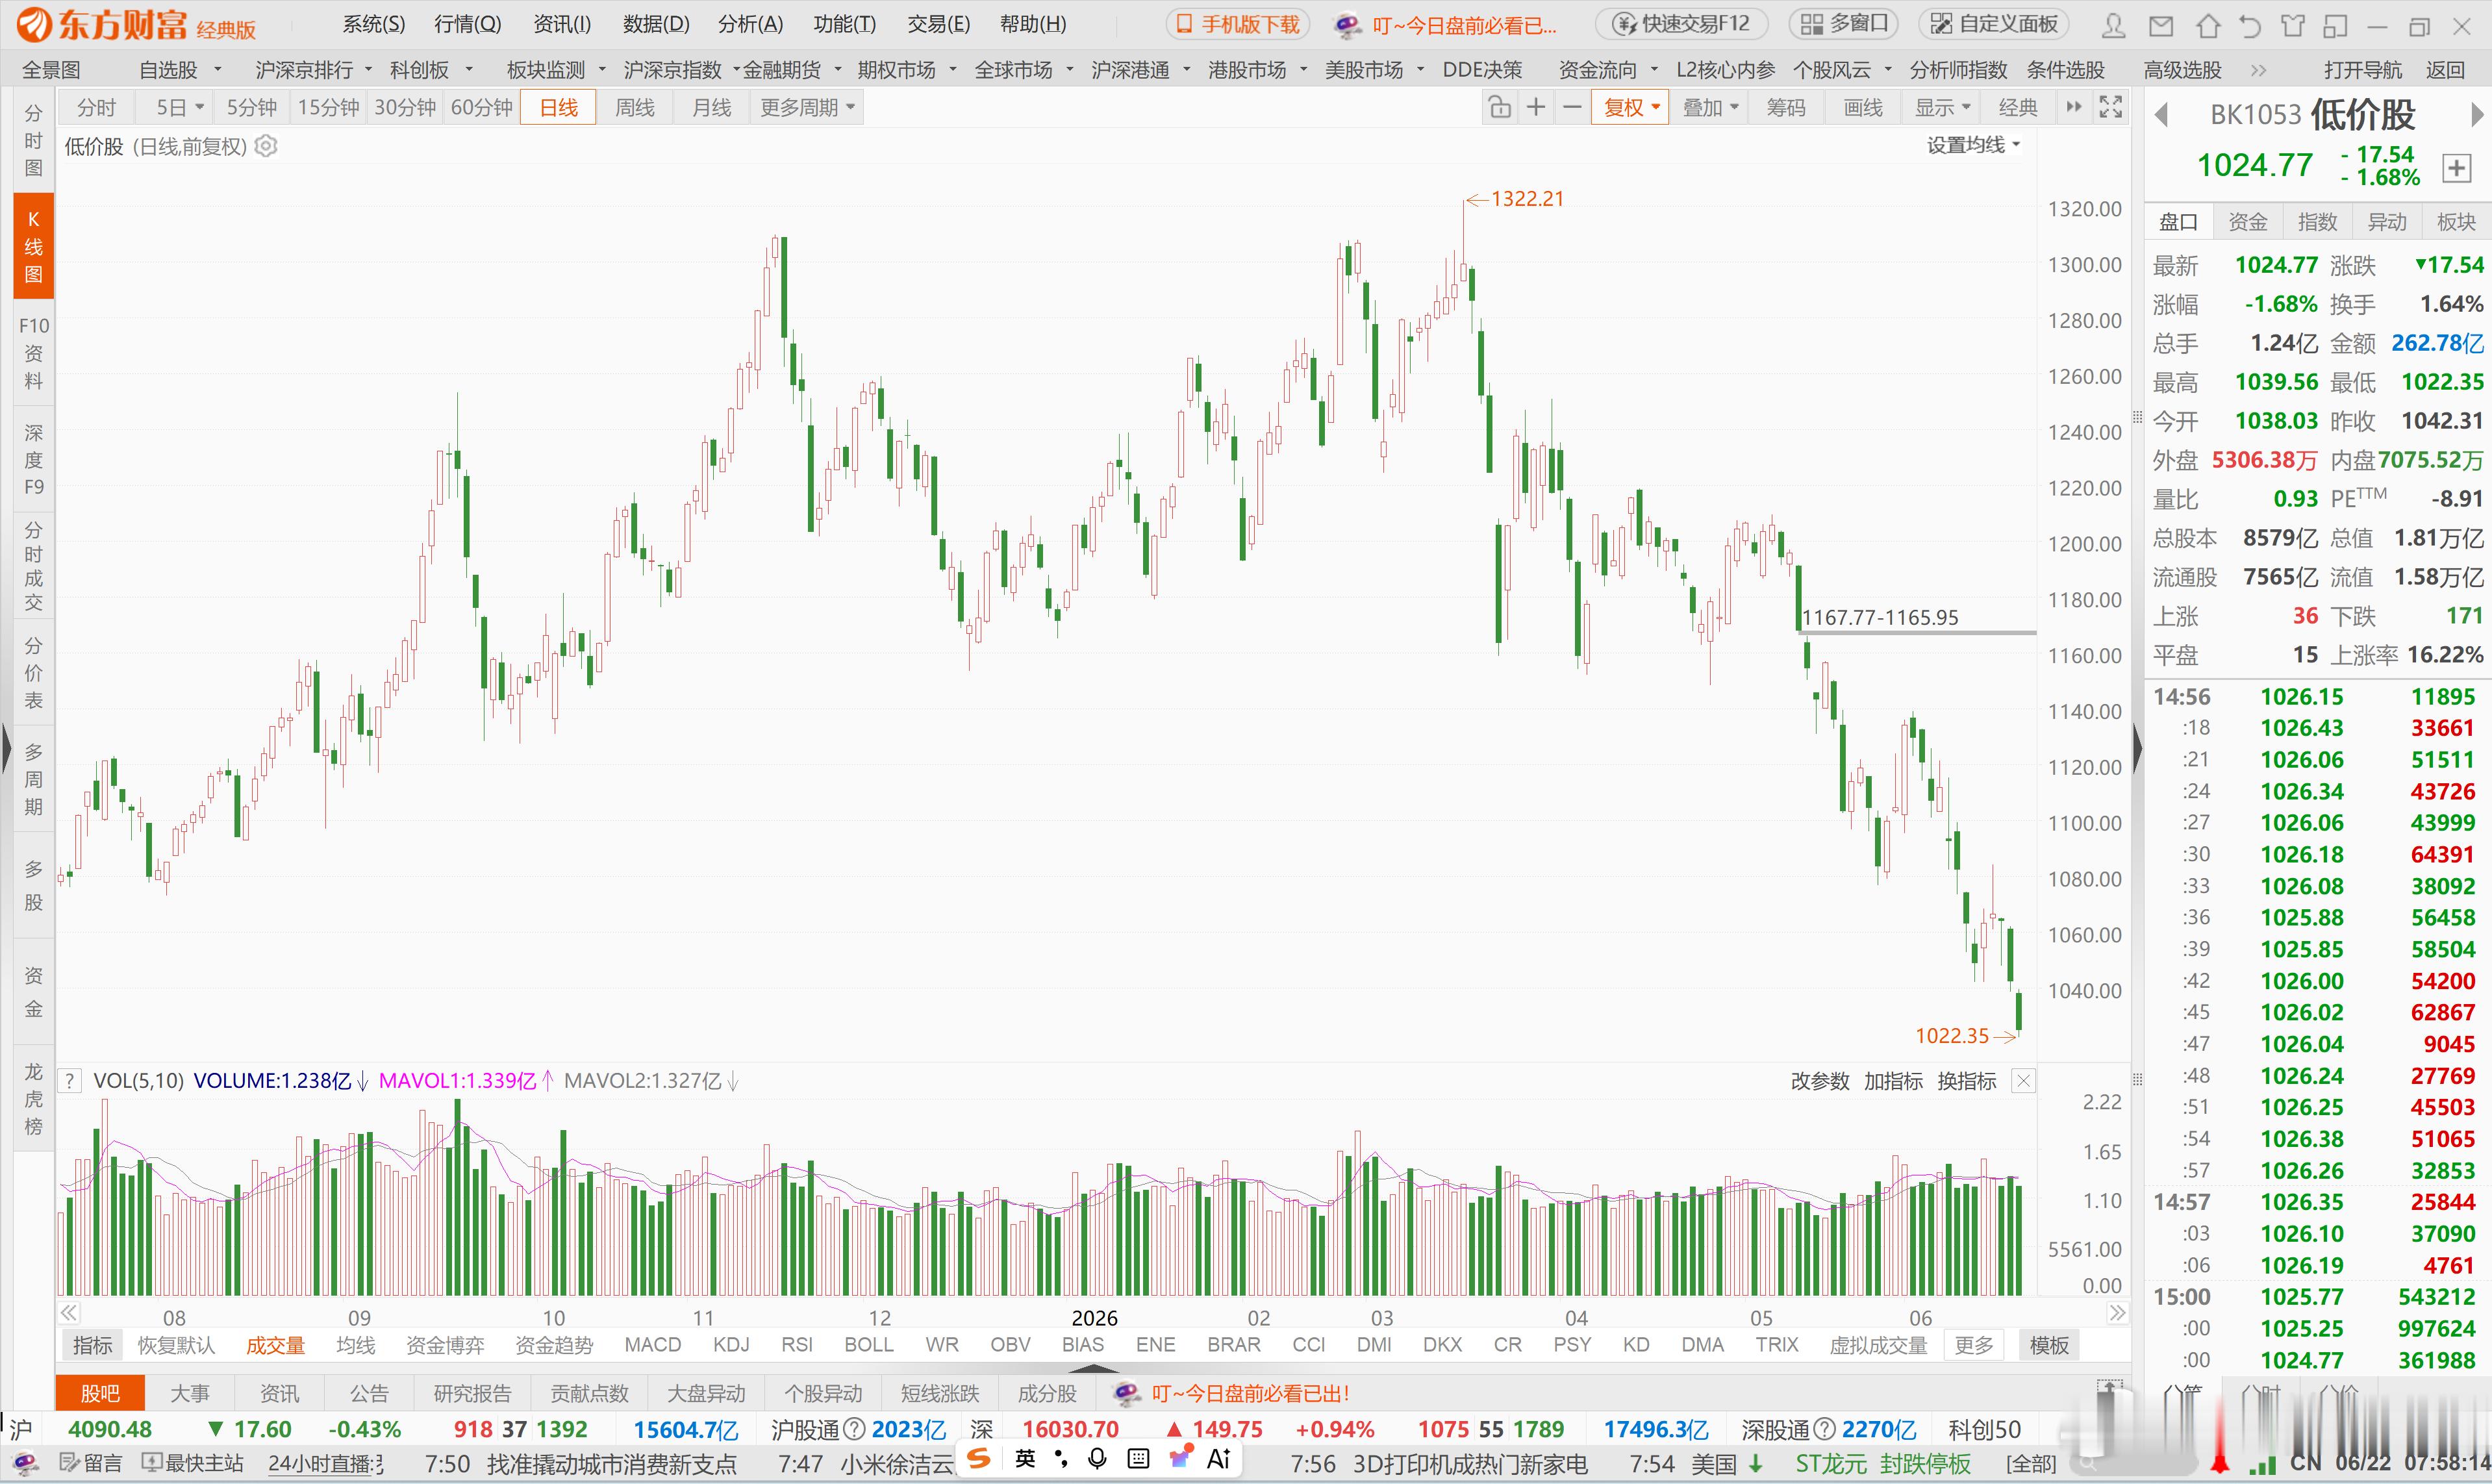Switch to 分时图 side view
2492x1484 pixels.
point(33,140)
